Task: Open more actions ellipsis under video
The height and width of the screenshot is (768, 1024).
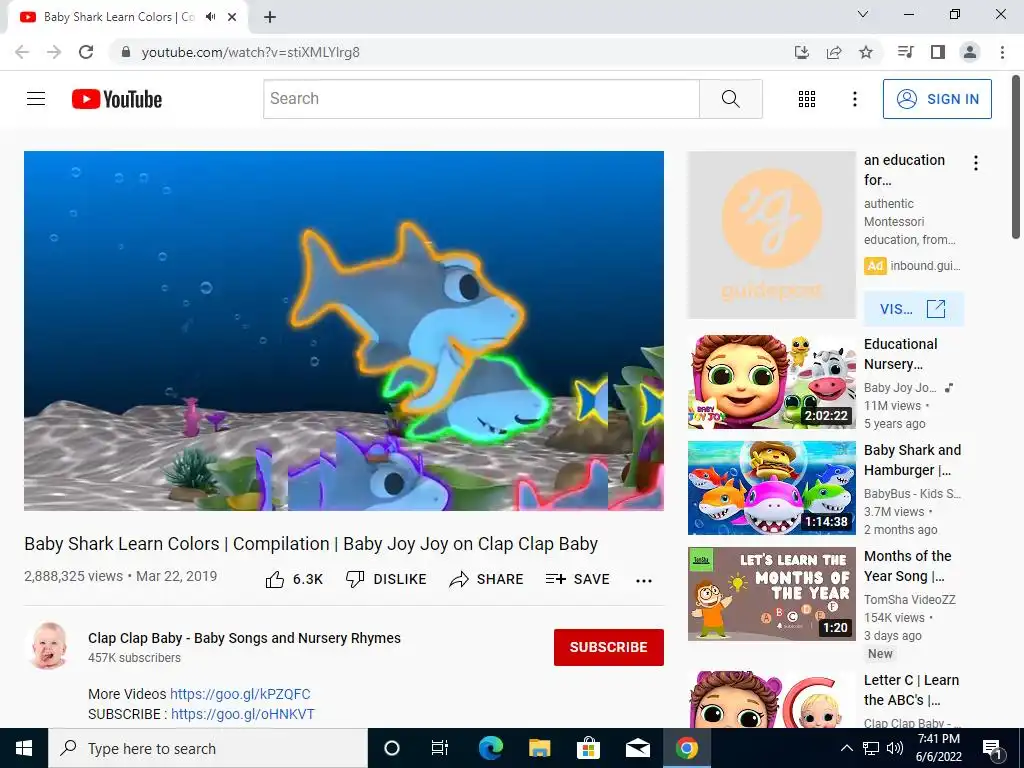Action: pos(644,581)
